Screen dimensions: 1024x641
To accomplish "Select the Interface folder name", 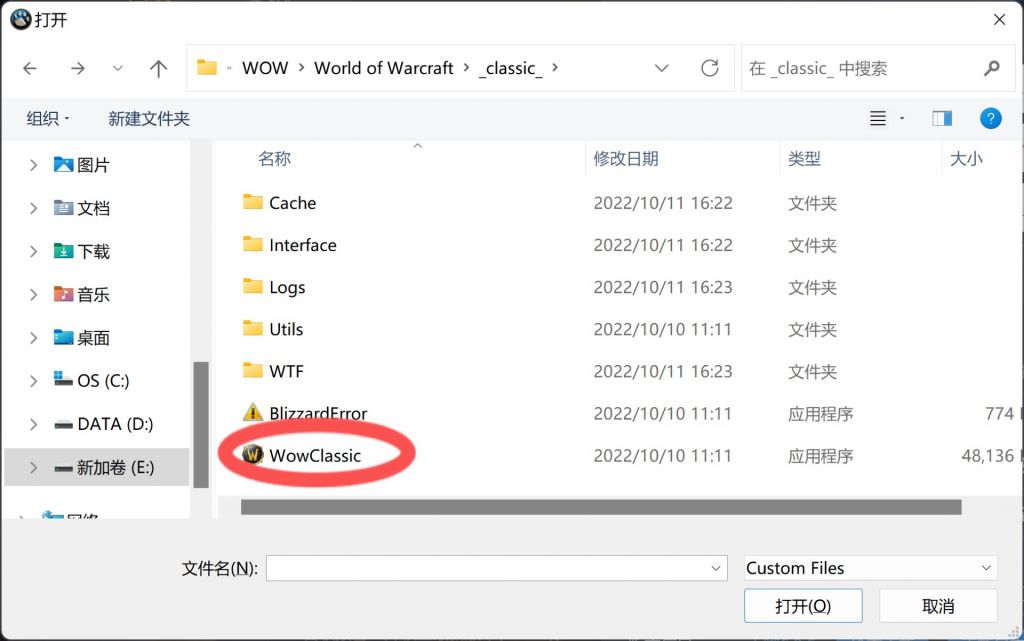I will pyautogui.click(x=303, y=245).
